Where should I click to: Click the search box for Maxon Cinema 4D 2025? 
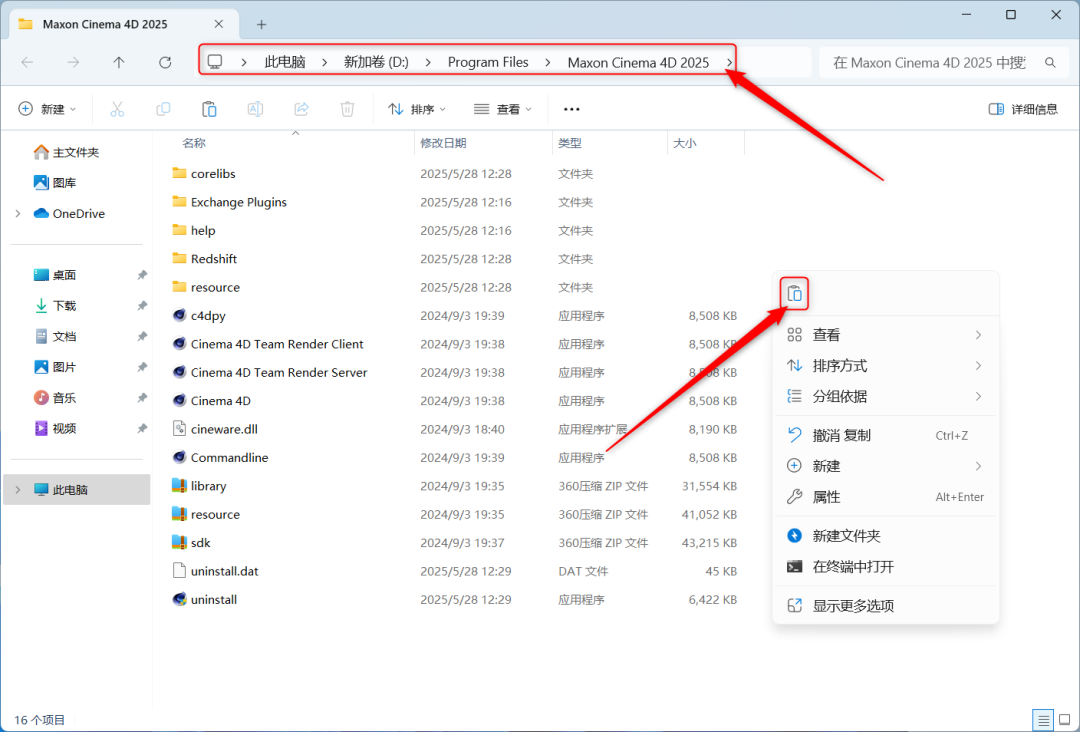click(x=928, y=62)
